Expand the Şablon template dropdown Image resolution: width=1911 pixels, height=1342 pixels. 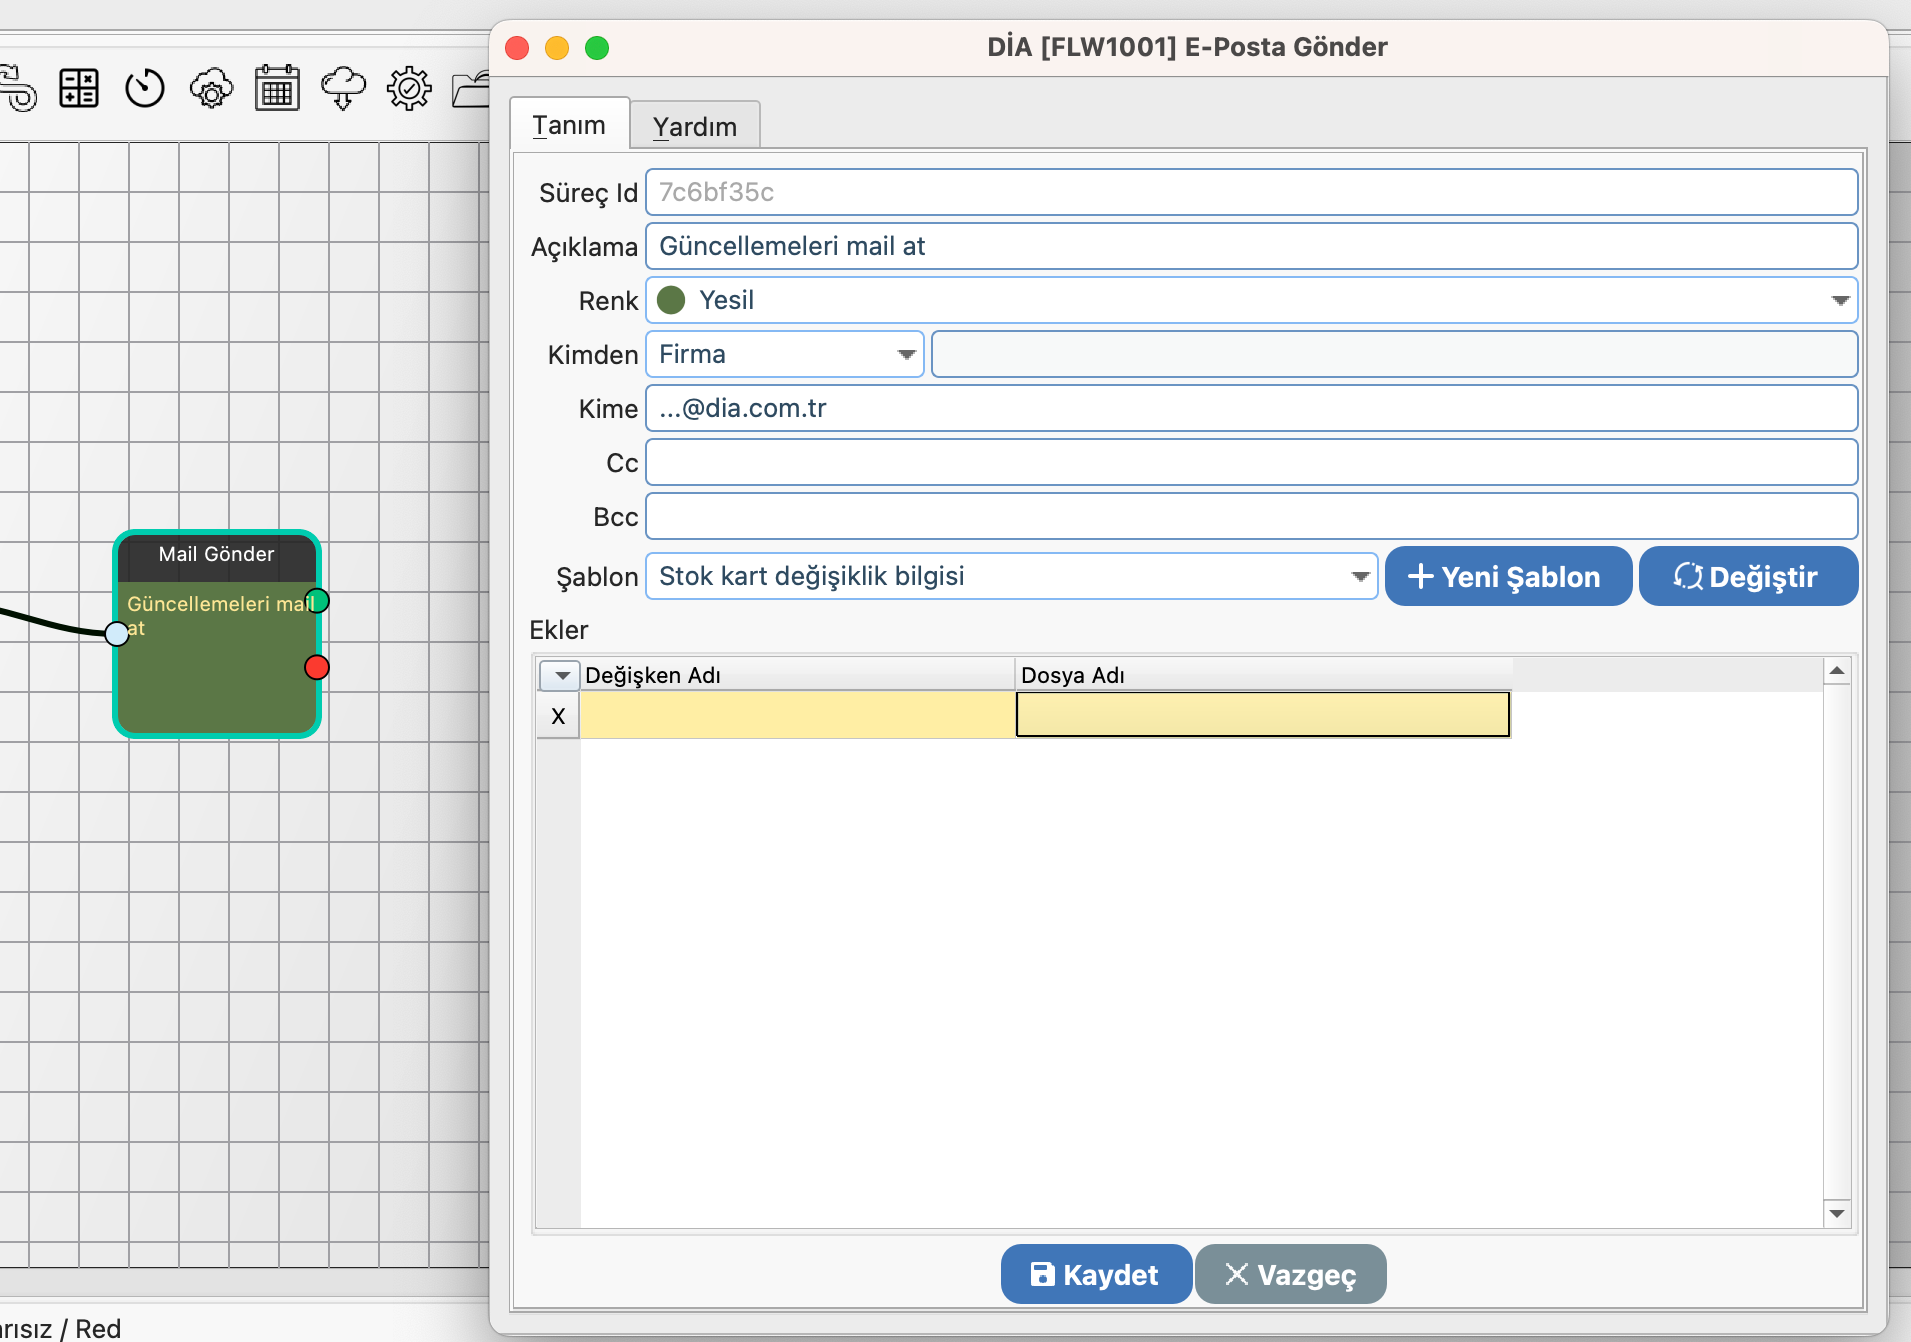pyautogui.click(x=1359, y=577)
